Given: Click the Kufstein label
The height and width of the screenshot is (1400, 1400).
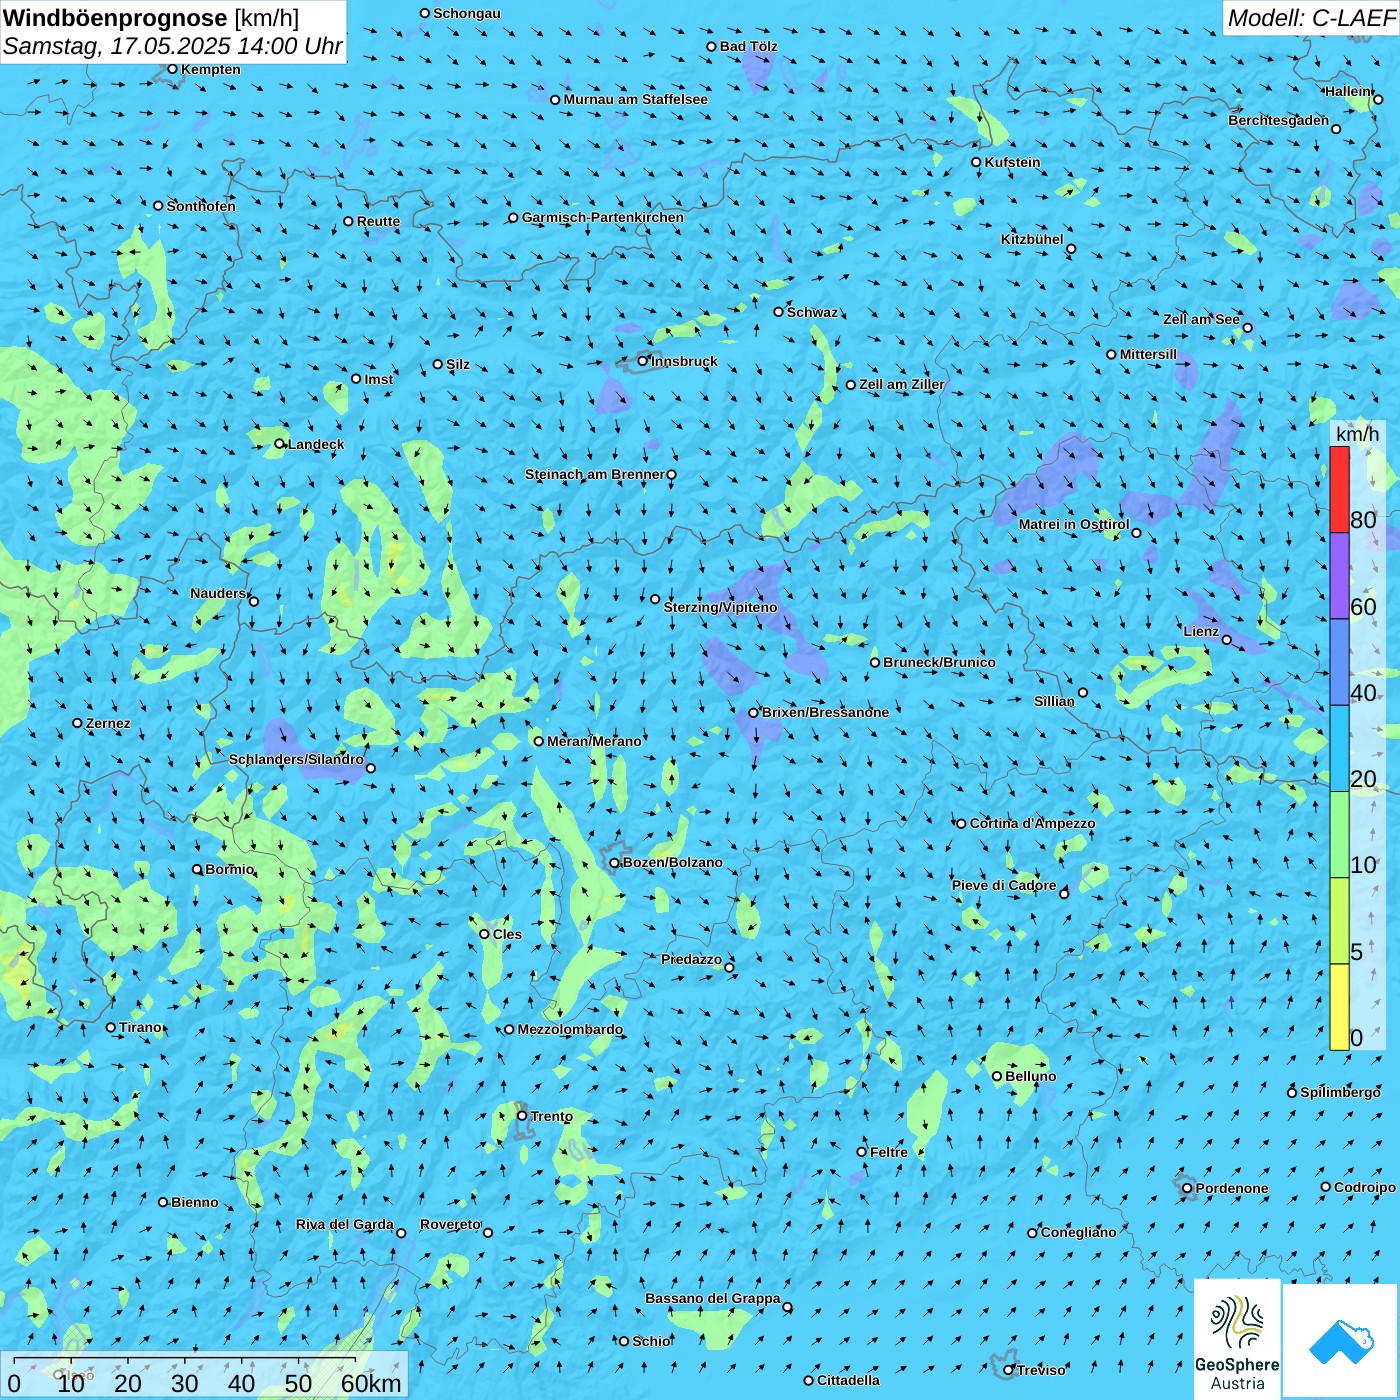Looking at the screenshot, I should [1012, 162].
